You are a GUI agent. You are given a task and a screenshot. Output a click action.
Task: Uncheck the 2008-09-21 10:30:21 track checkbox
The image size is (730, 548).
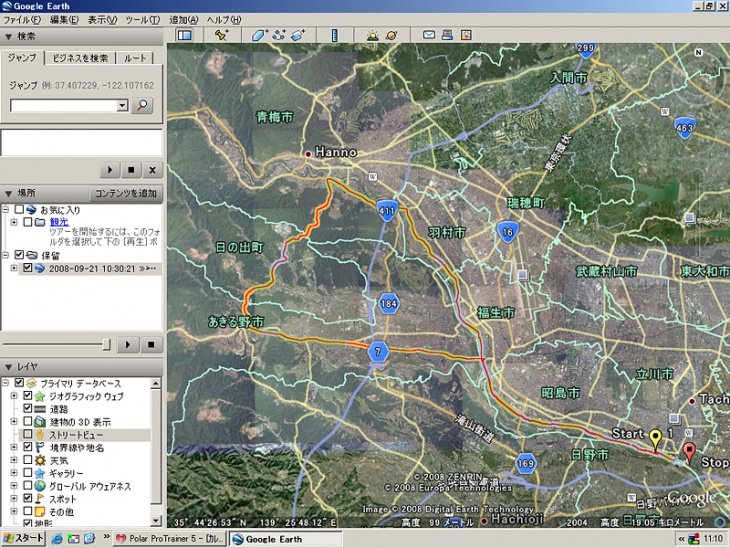tap(27, 268)
